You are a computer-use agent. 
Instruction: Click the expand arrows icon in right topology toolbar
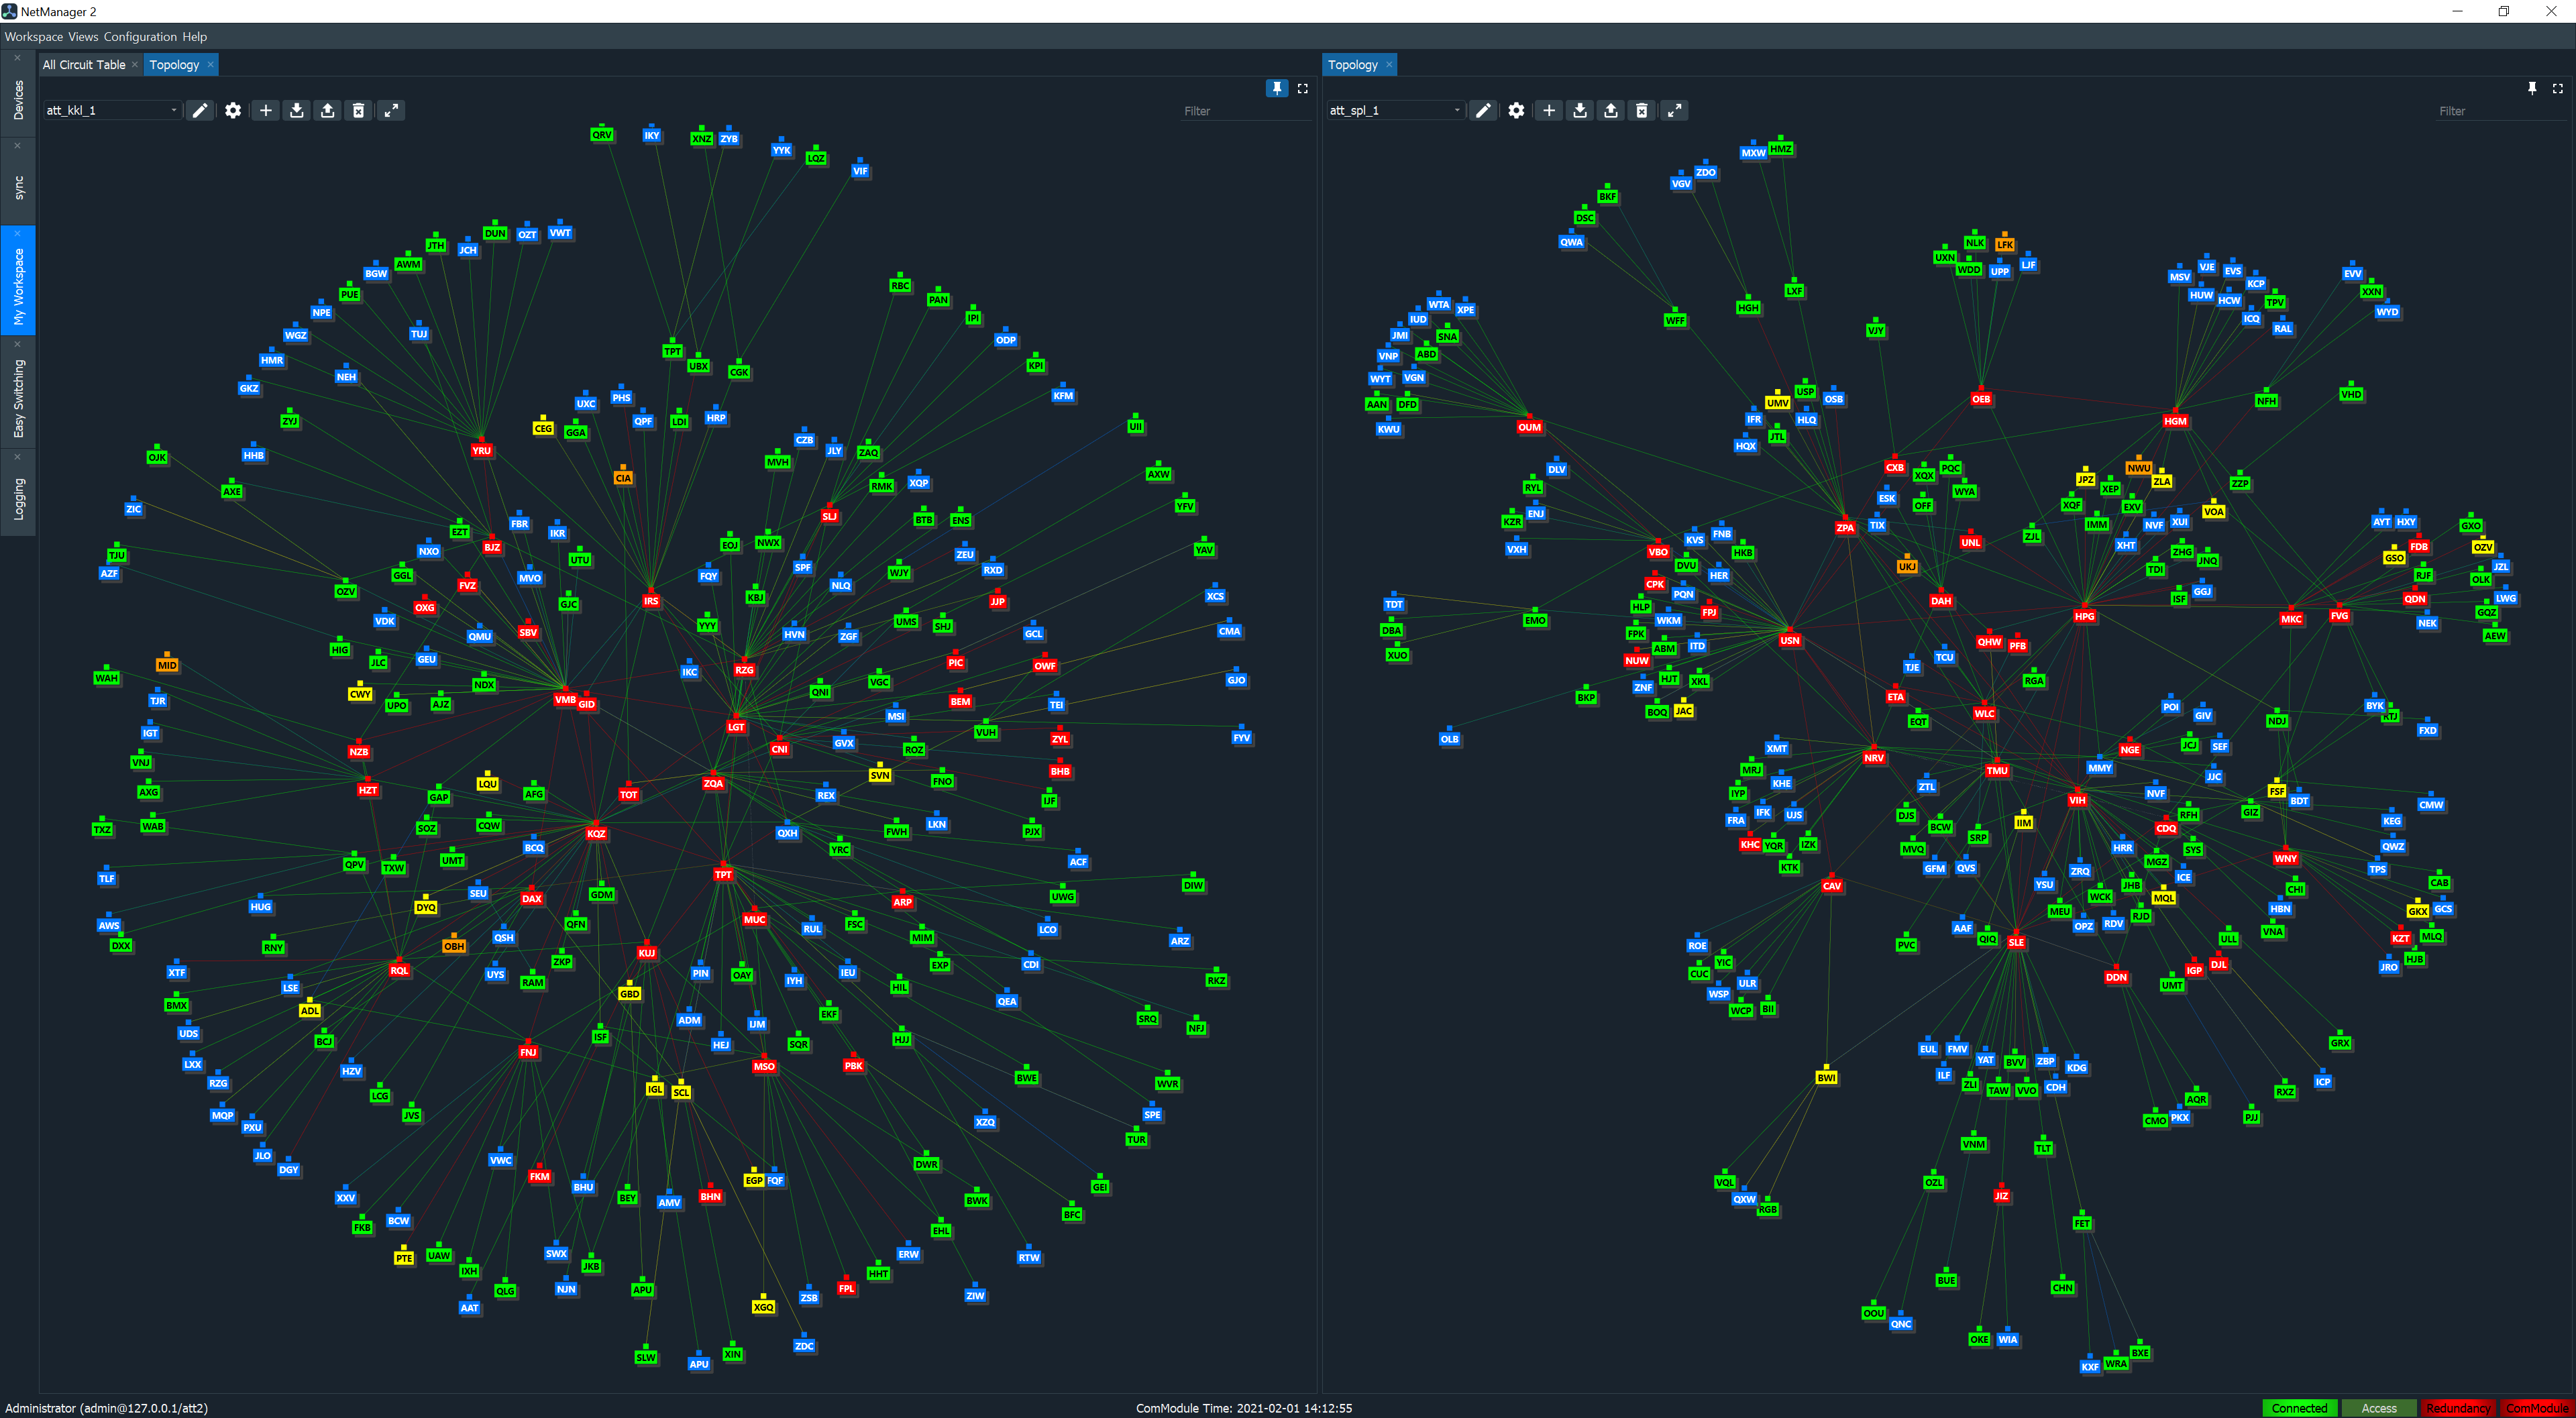pyautogui.click(x=1674, y=111)
